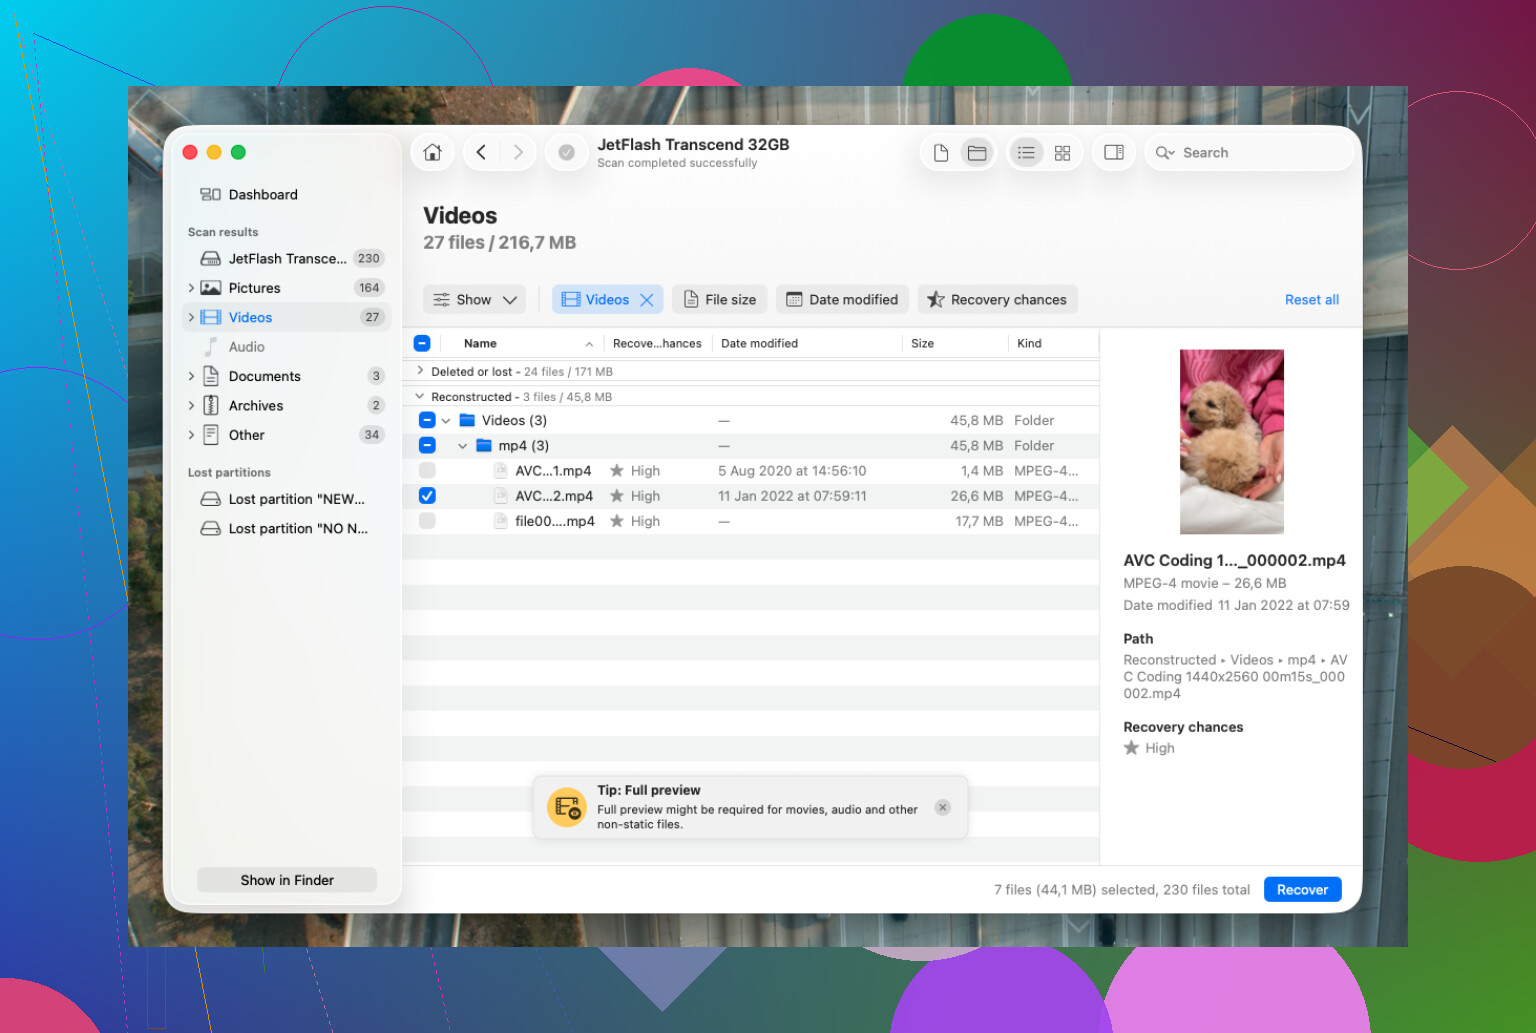
Task: Expand the Deleted or lost group
Action: 420,371
